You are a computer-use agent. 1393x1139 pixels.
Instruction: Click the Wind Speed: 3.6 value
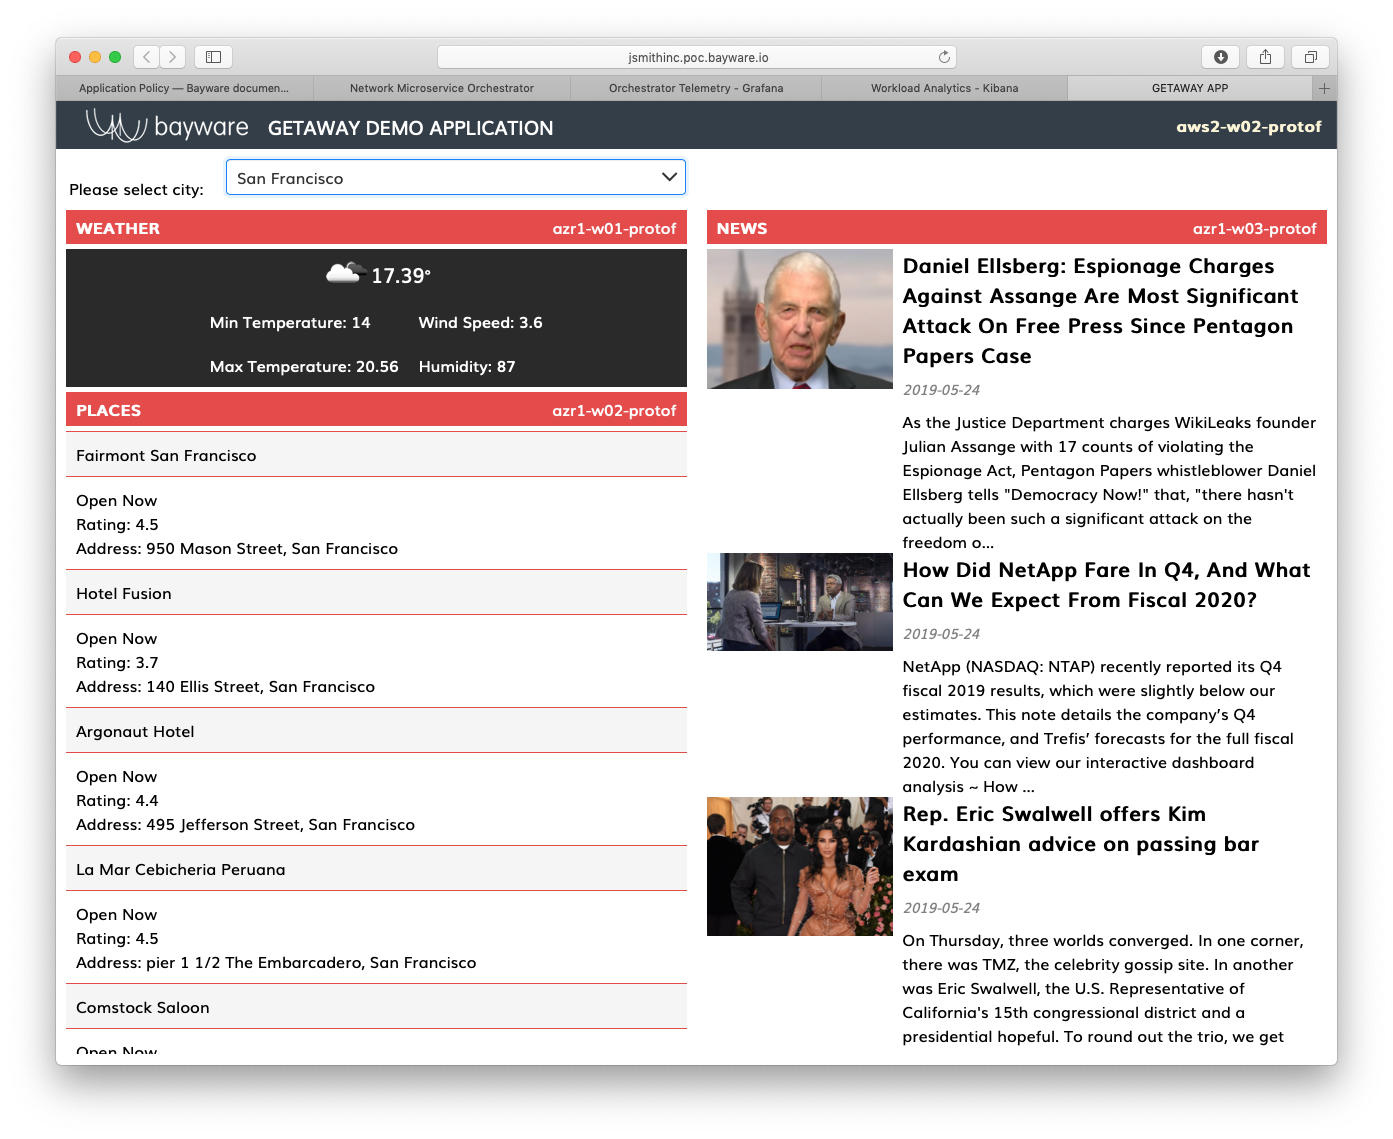click(x=480, y=323)
